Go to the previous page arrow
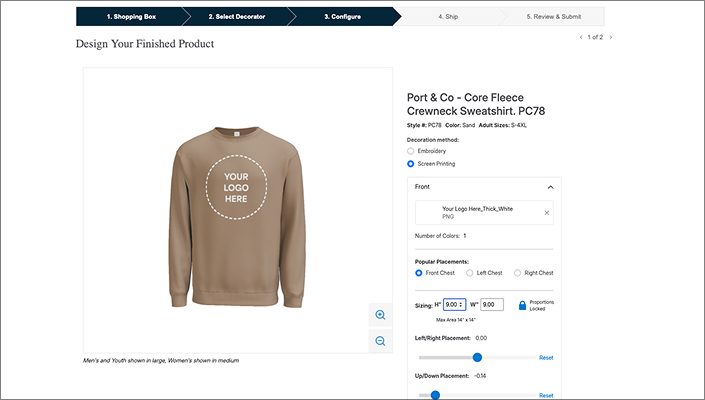Image resolution: width=705 pixels, height=400 pixels. click(581, 37)
